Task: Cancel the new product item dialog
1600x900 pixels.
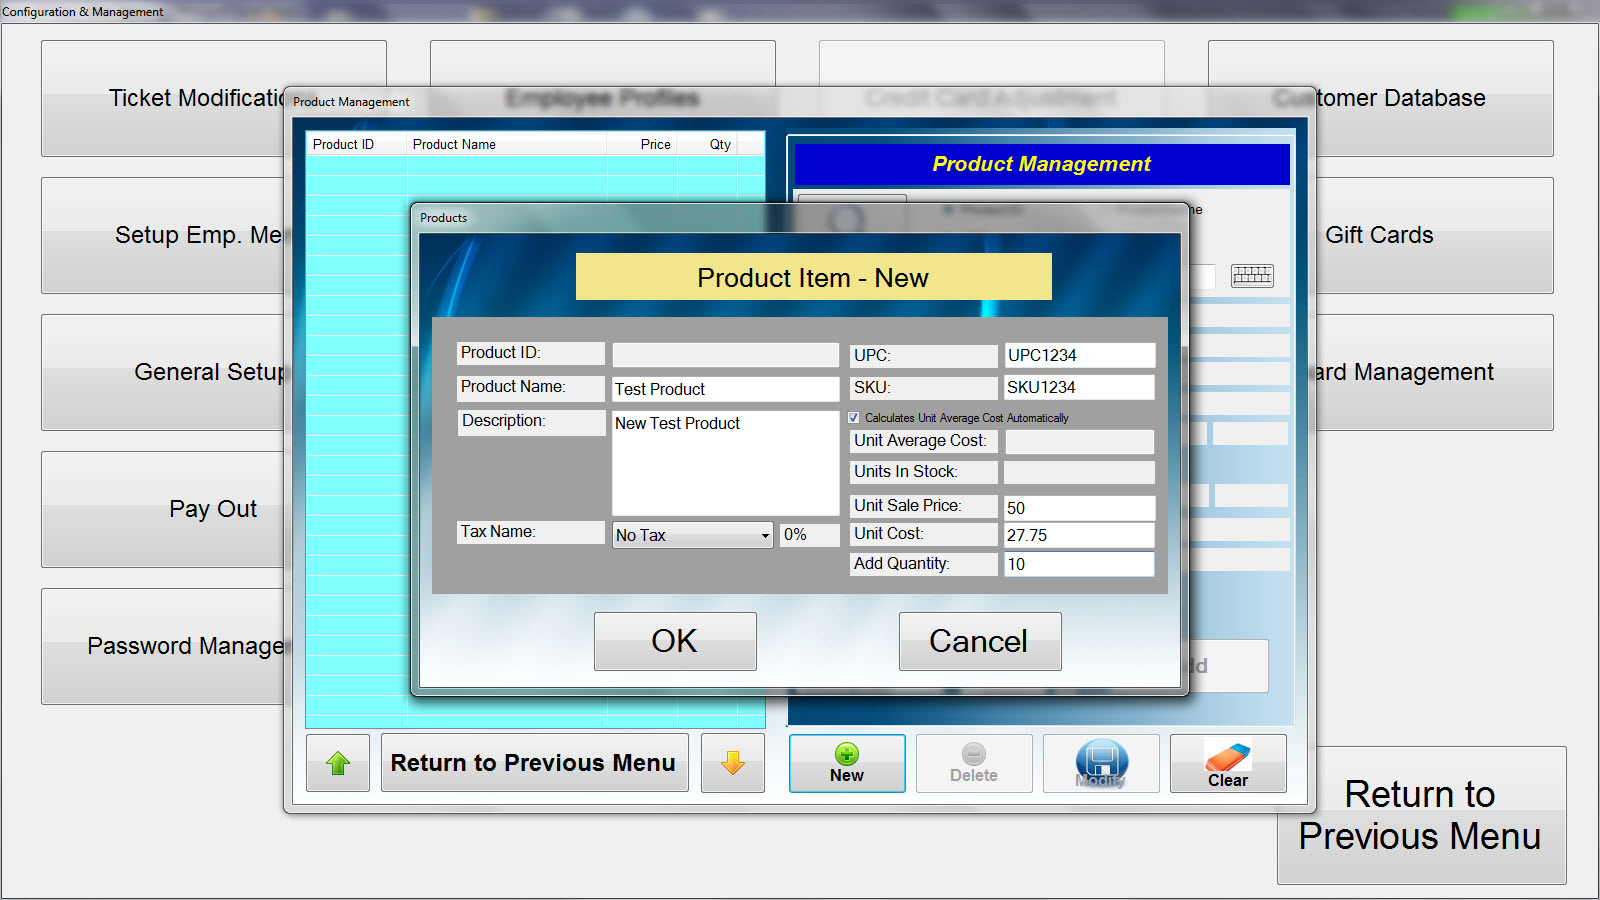Action: (x=979, y=641)
